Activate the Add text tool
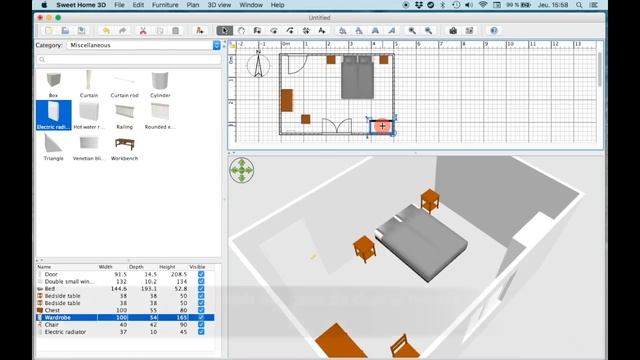Image resolution: width=640 pixels, height=360 pixels. point(322,31)
